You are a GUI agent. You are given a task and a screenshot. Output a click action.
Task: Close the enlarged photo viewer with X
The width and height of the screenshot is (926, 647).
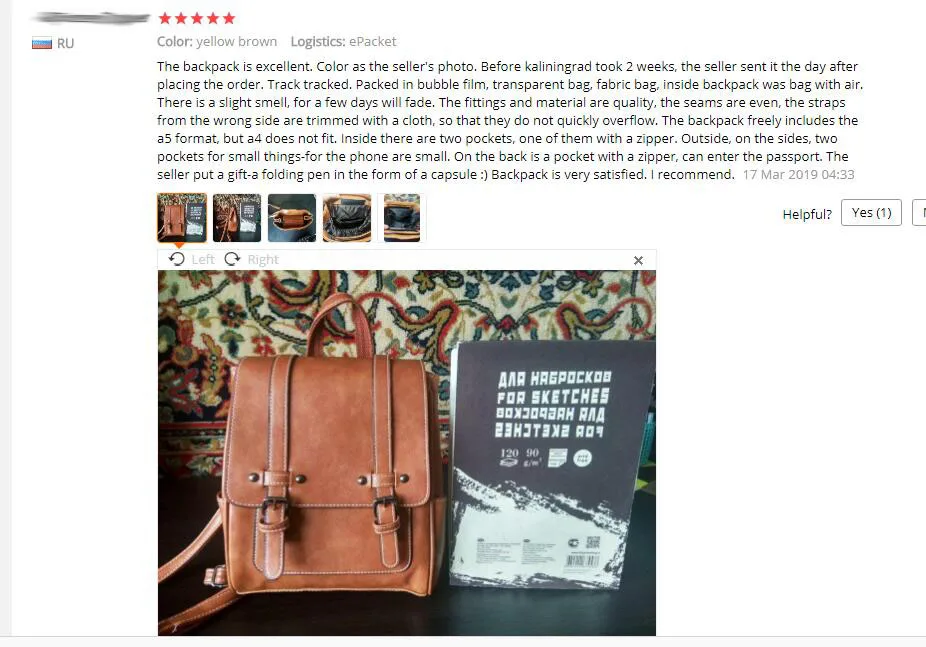(638, 260)
